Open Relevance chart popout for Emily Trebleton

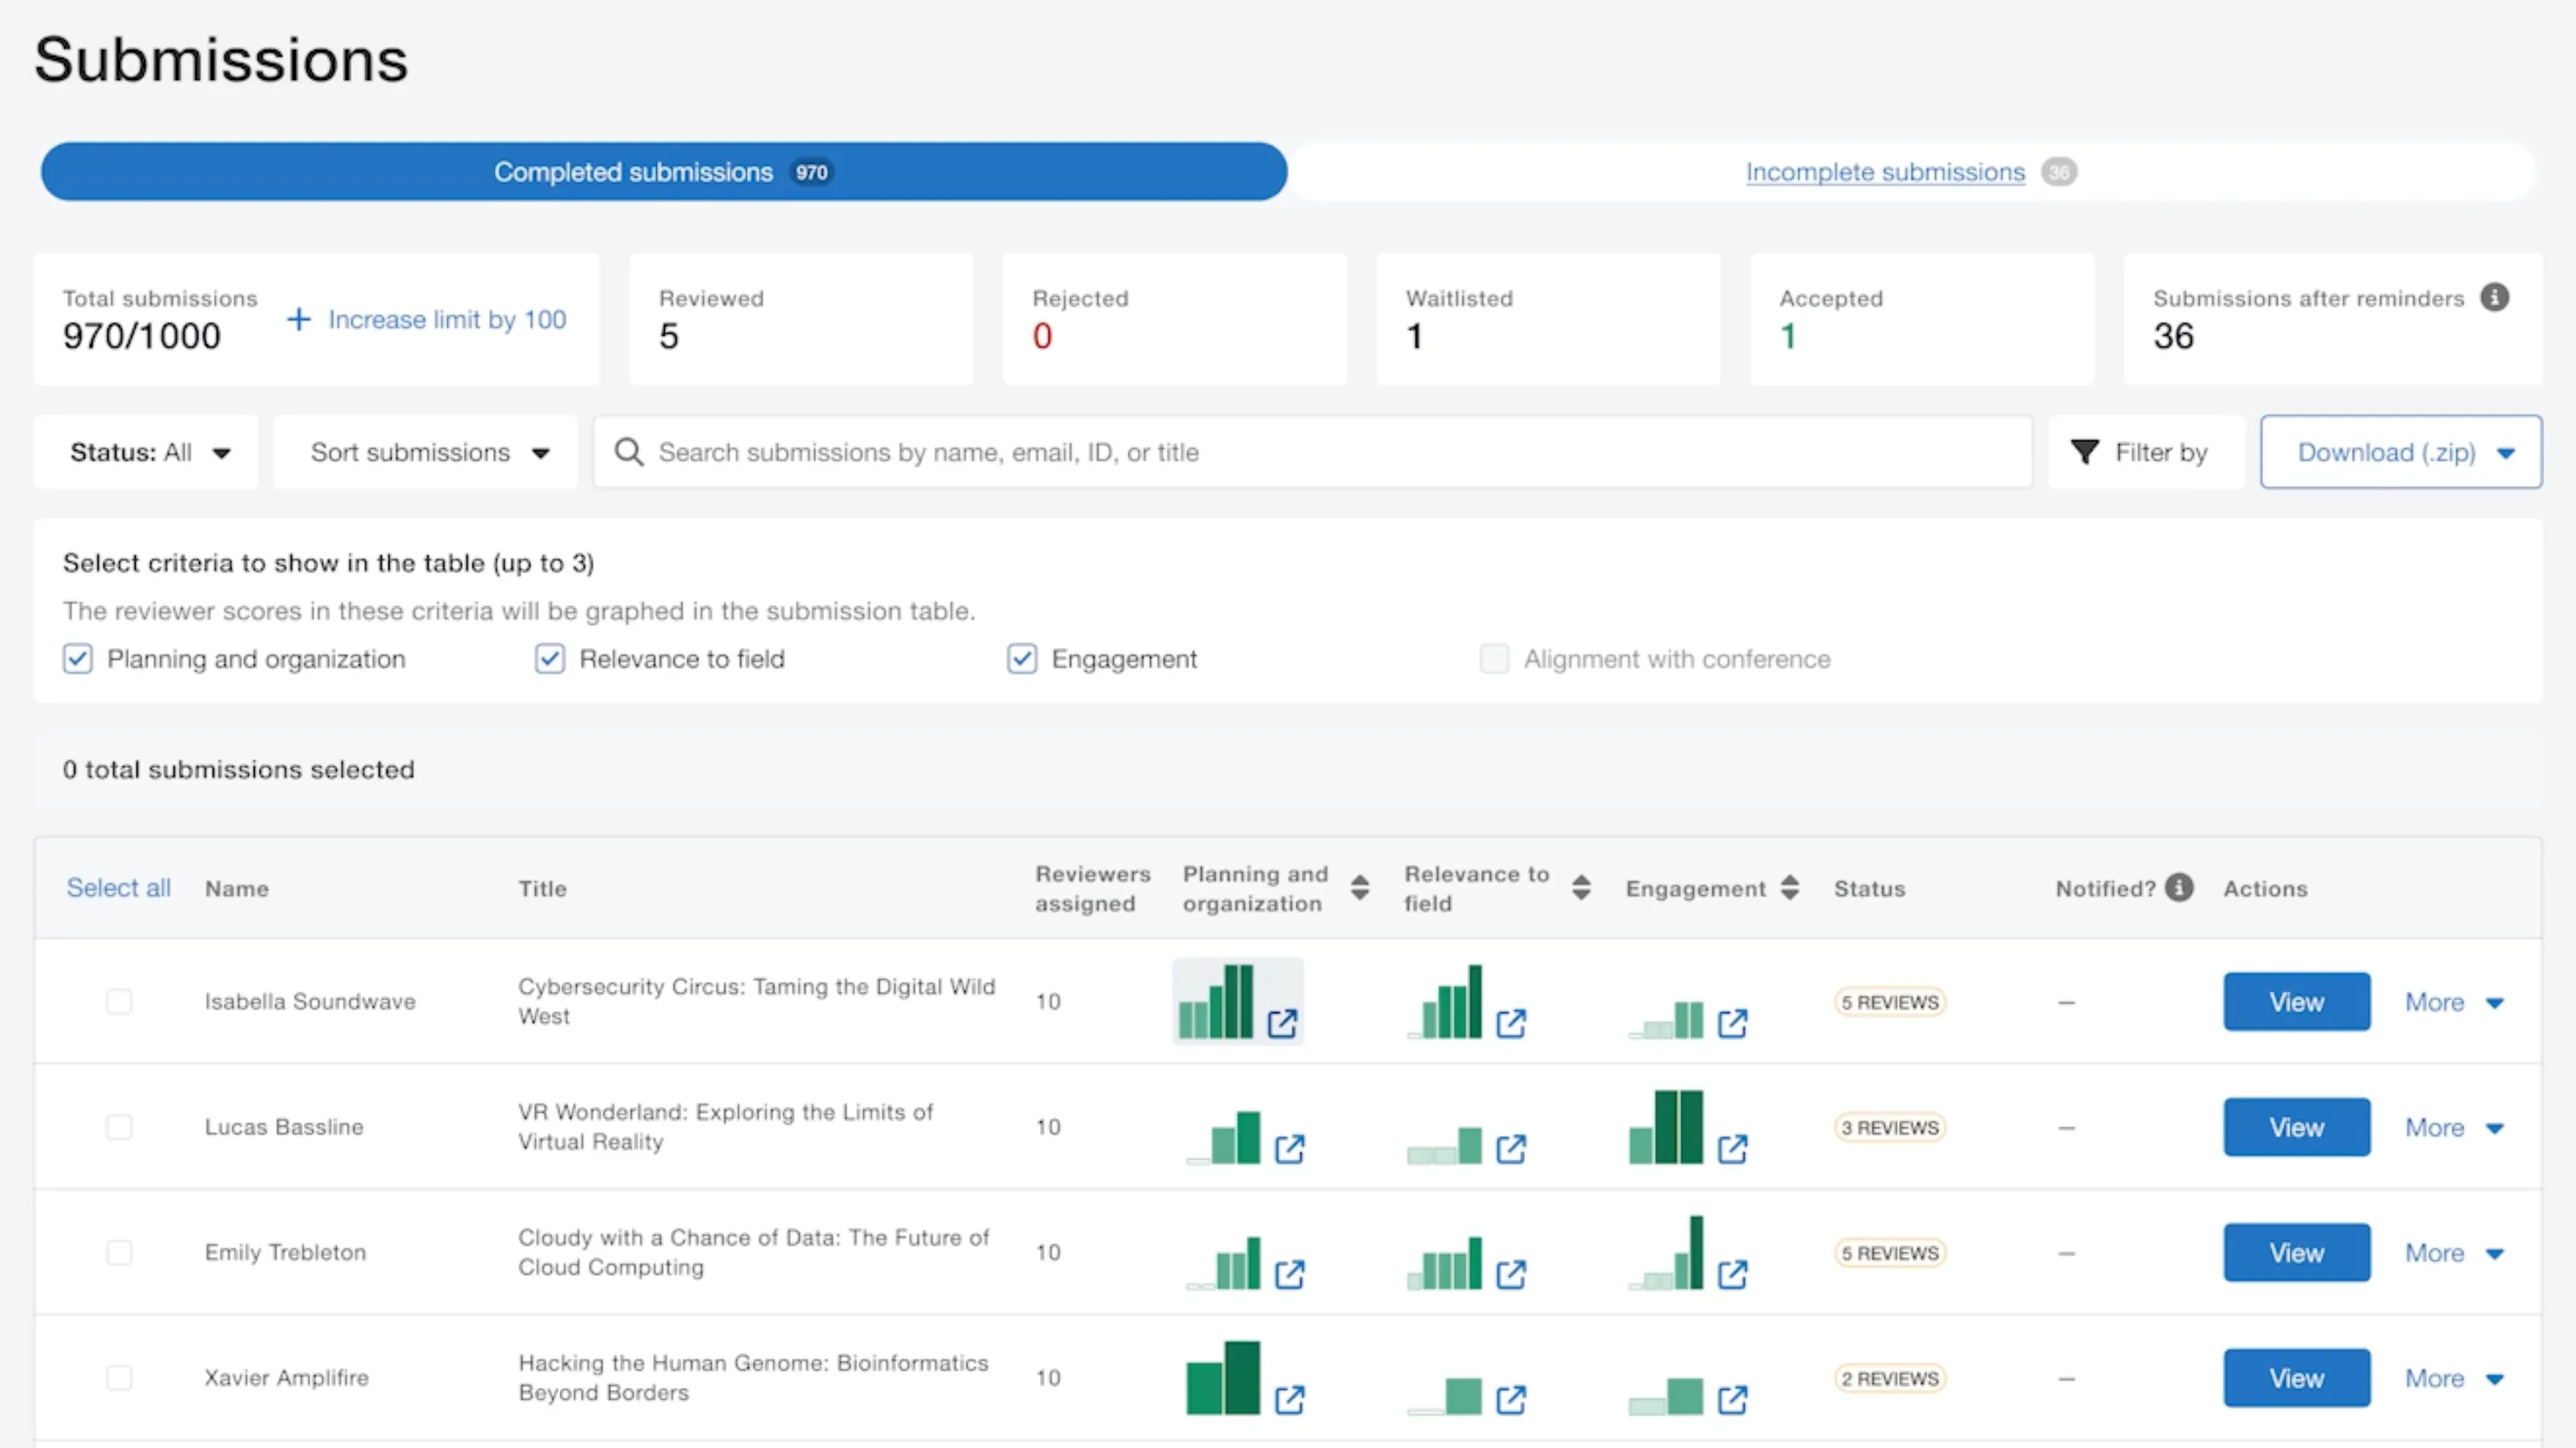(1511, 1274)
